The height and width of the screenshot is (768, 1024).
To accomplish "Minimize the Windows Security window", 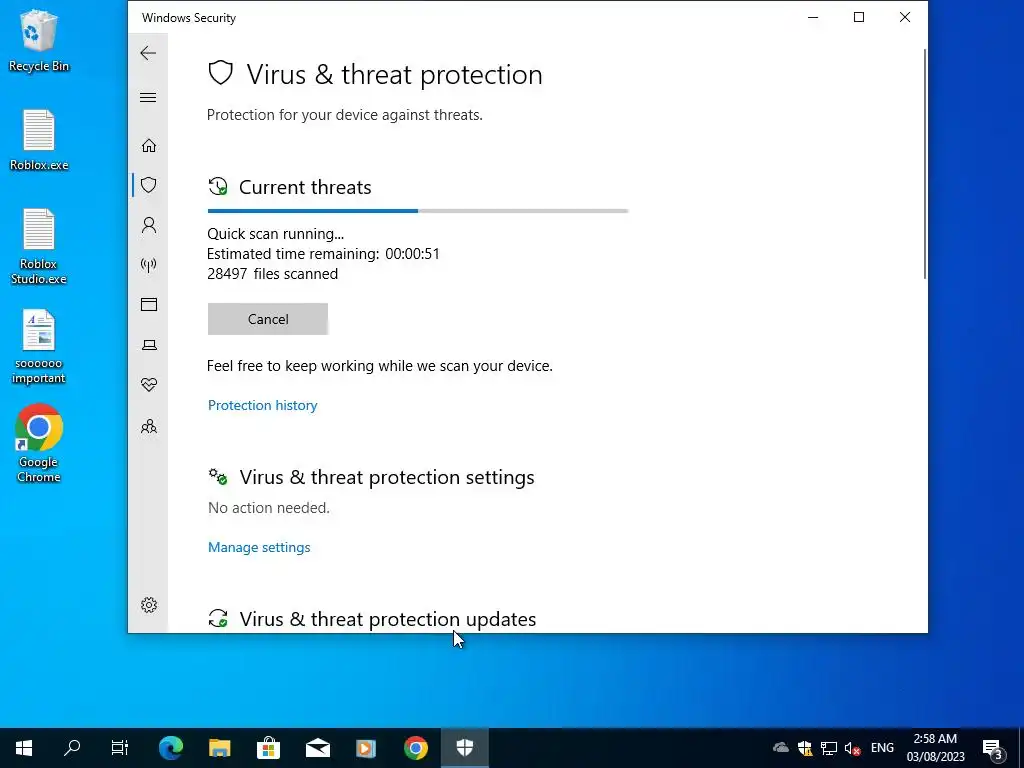I will click(813, 18).
